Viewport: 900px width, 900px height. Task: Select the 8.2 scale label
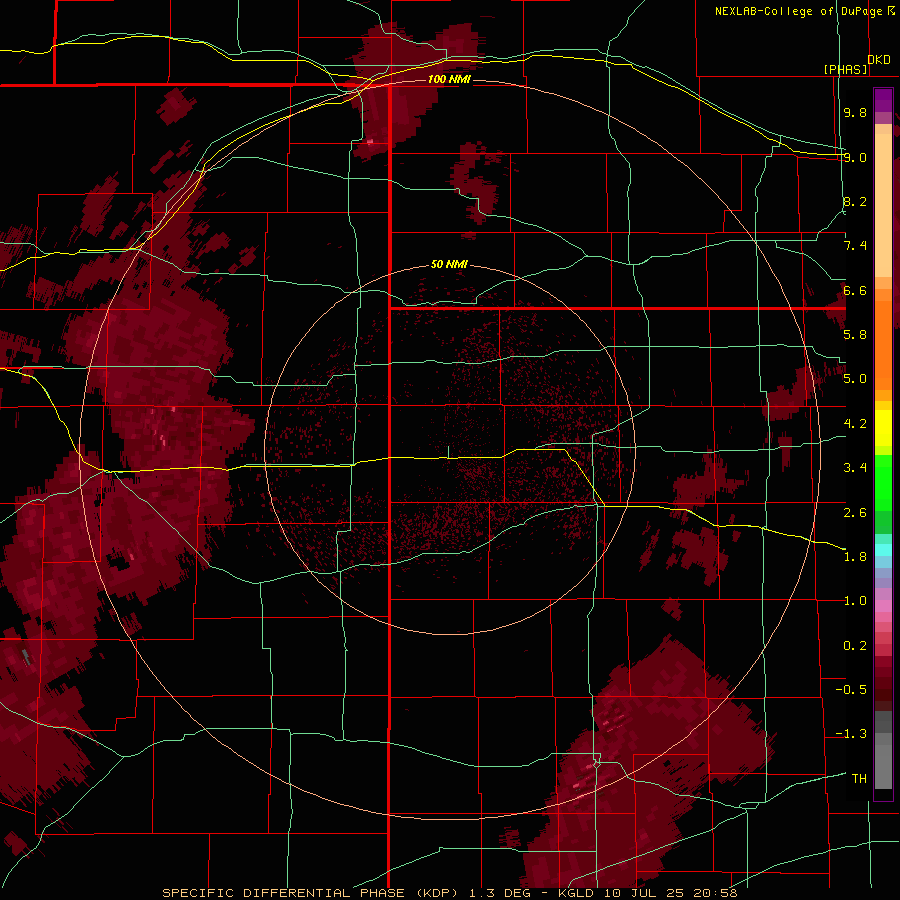[x=855, y=201]
